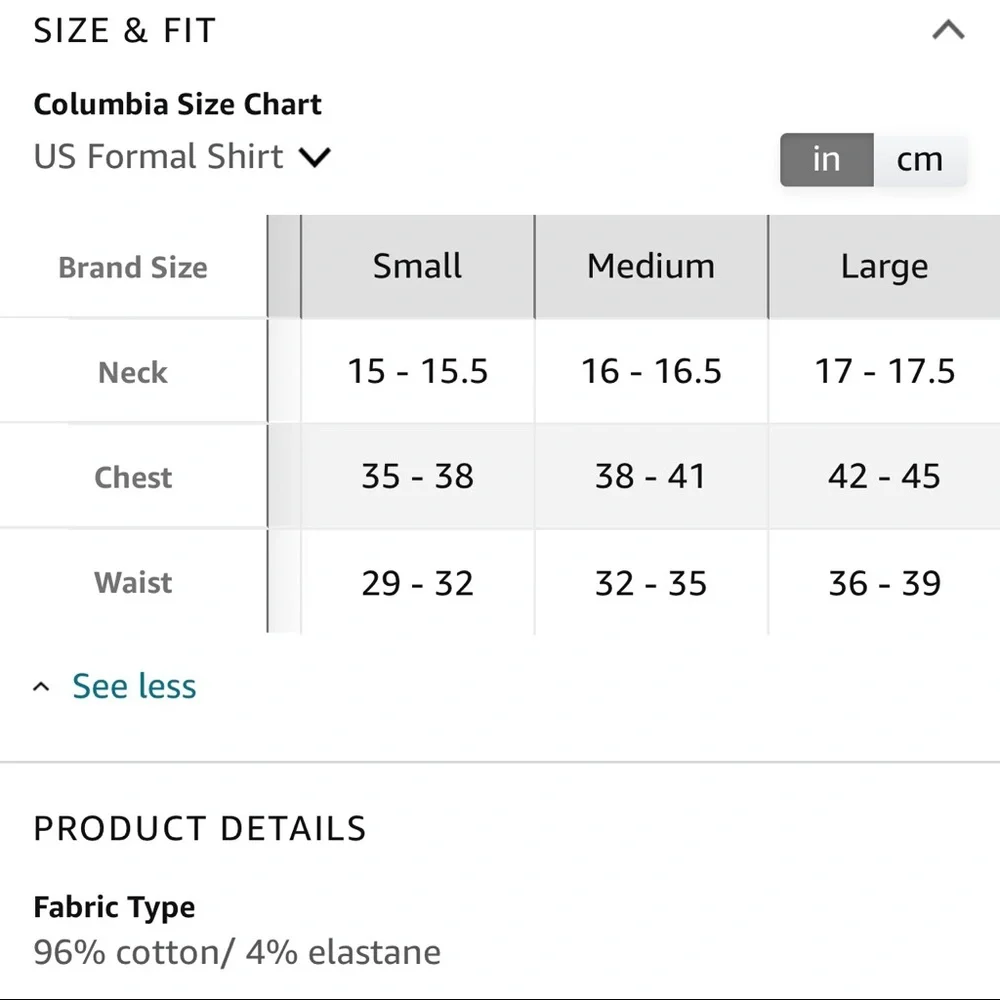This screenshot has height=1000, width=1000.
Task: Click Large neck value 17 - 17.5
Action: tap(884, 371)
